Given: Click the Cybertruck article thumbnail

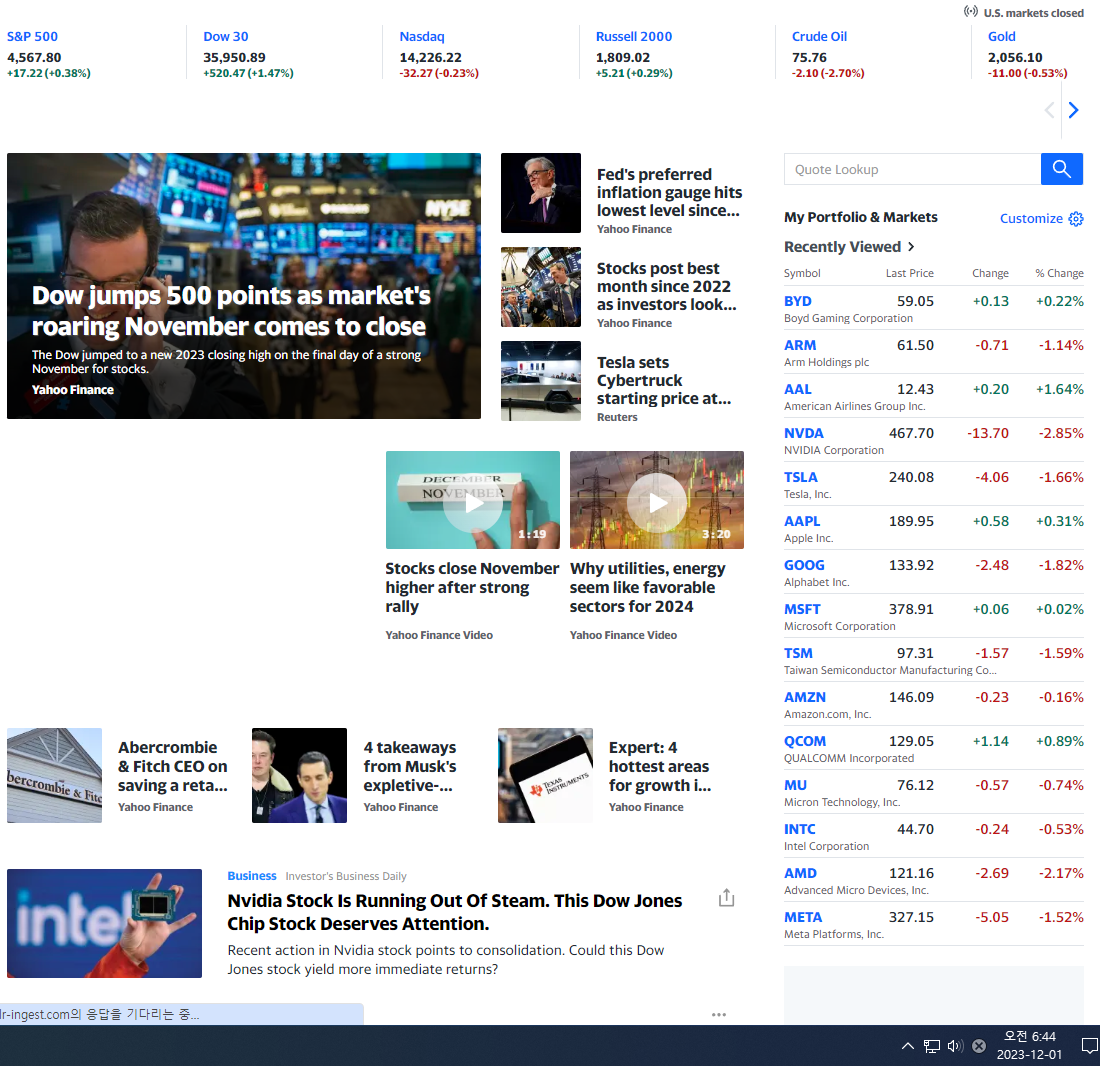Looking at the screenshot, I should pos(540,381).
